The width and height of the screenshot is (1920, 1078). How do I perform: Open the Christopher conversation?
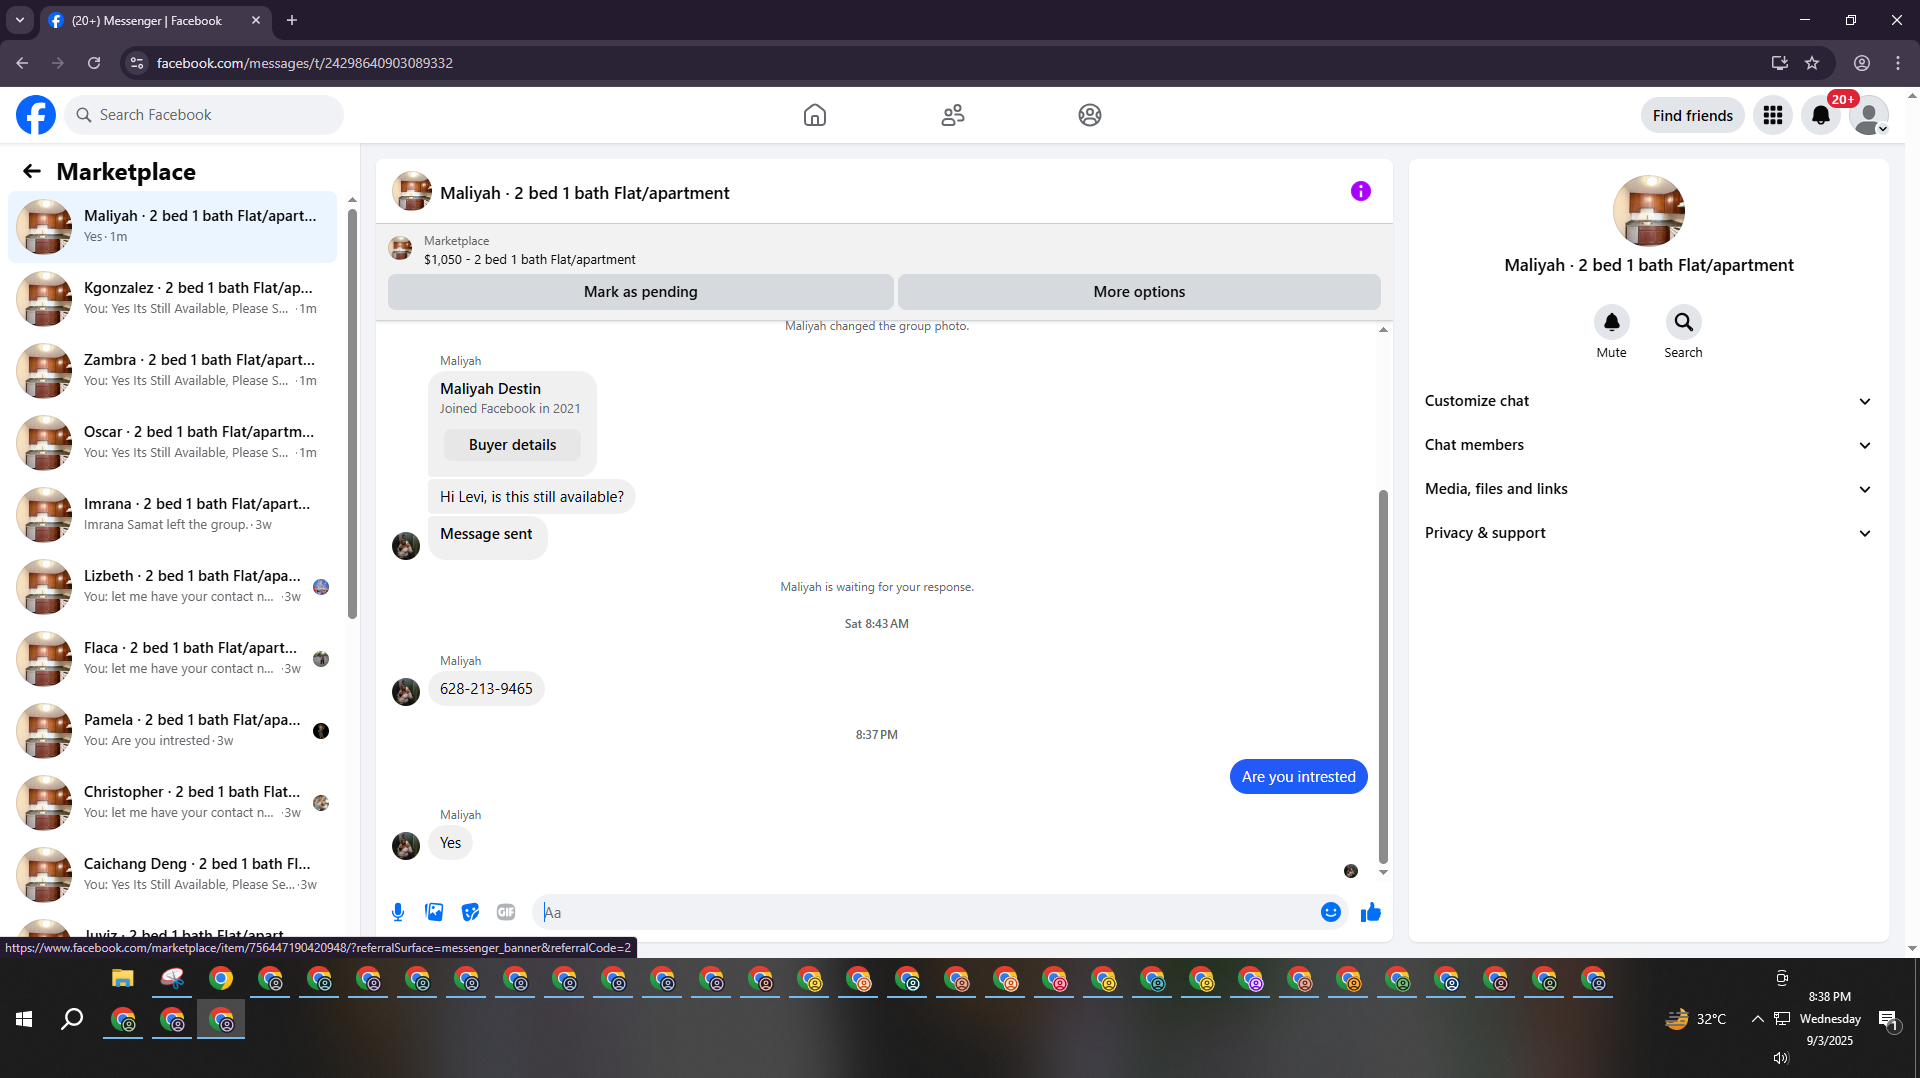[173, 803]
